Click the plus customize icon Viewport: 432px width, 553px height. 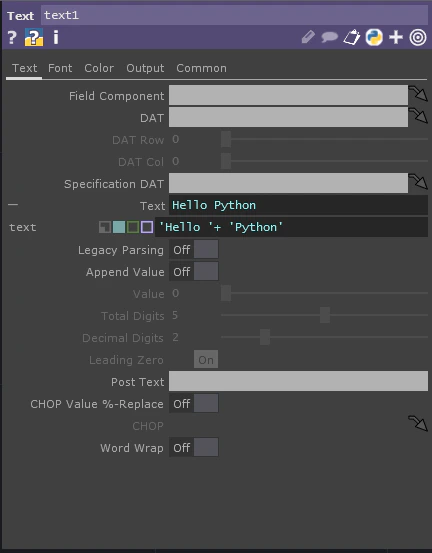[396, 37]
